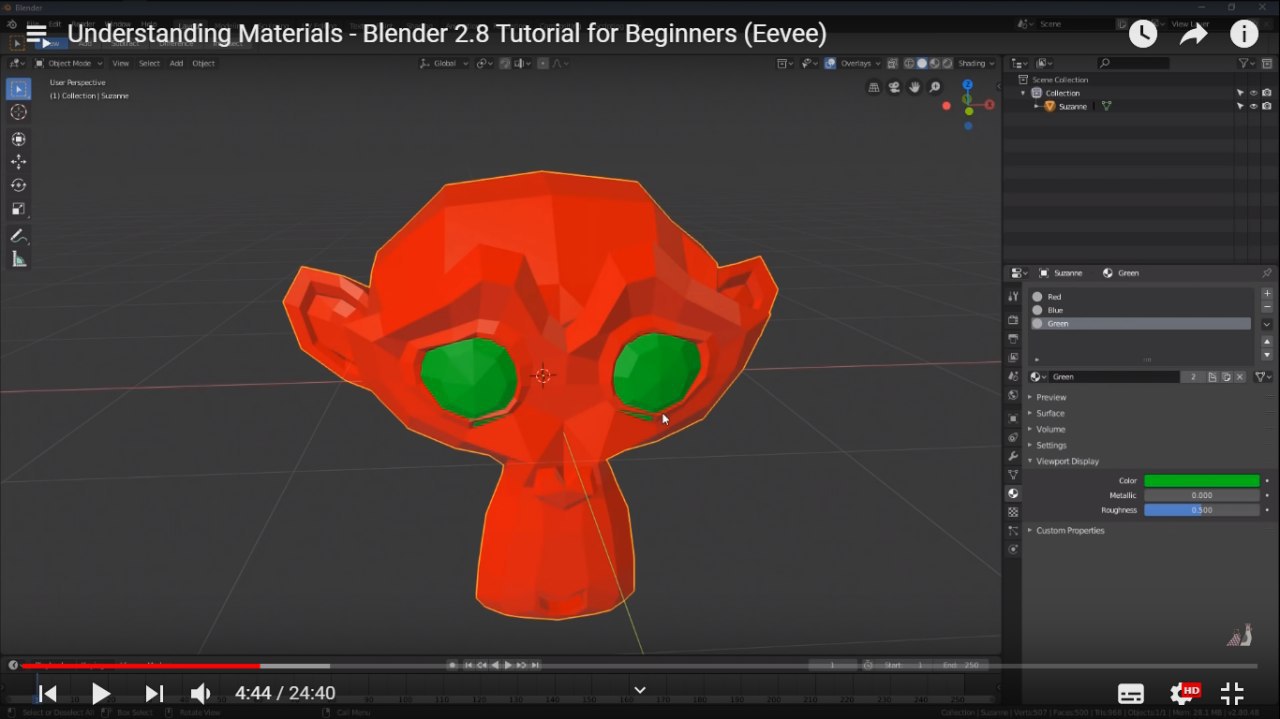Click the pan hand navigation icon
This screenshot has height=719, width=1280.
[x=914, y=87]
